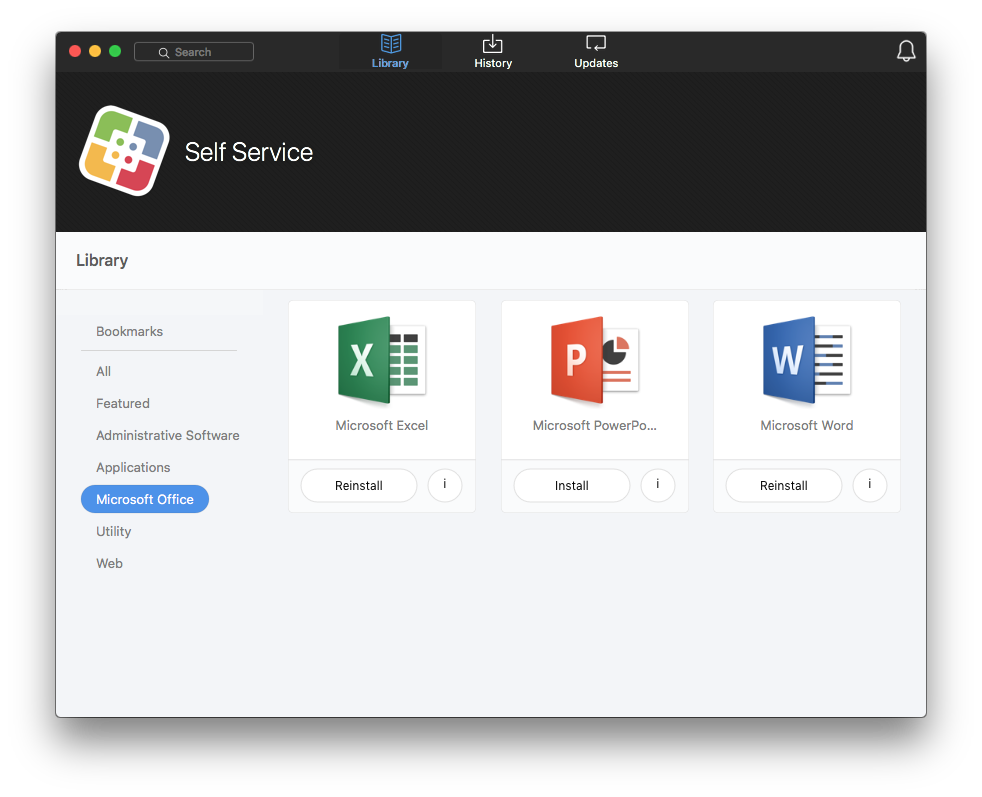Viewport: 982px width, 797px height.
Task: Choose the Utility category
Action: (x=114, y=531)
